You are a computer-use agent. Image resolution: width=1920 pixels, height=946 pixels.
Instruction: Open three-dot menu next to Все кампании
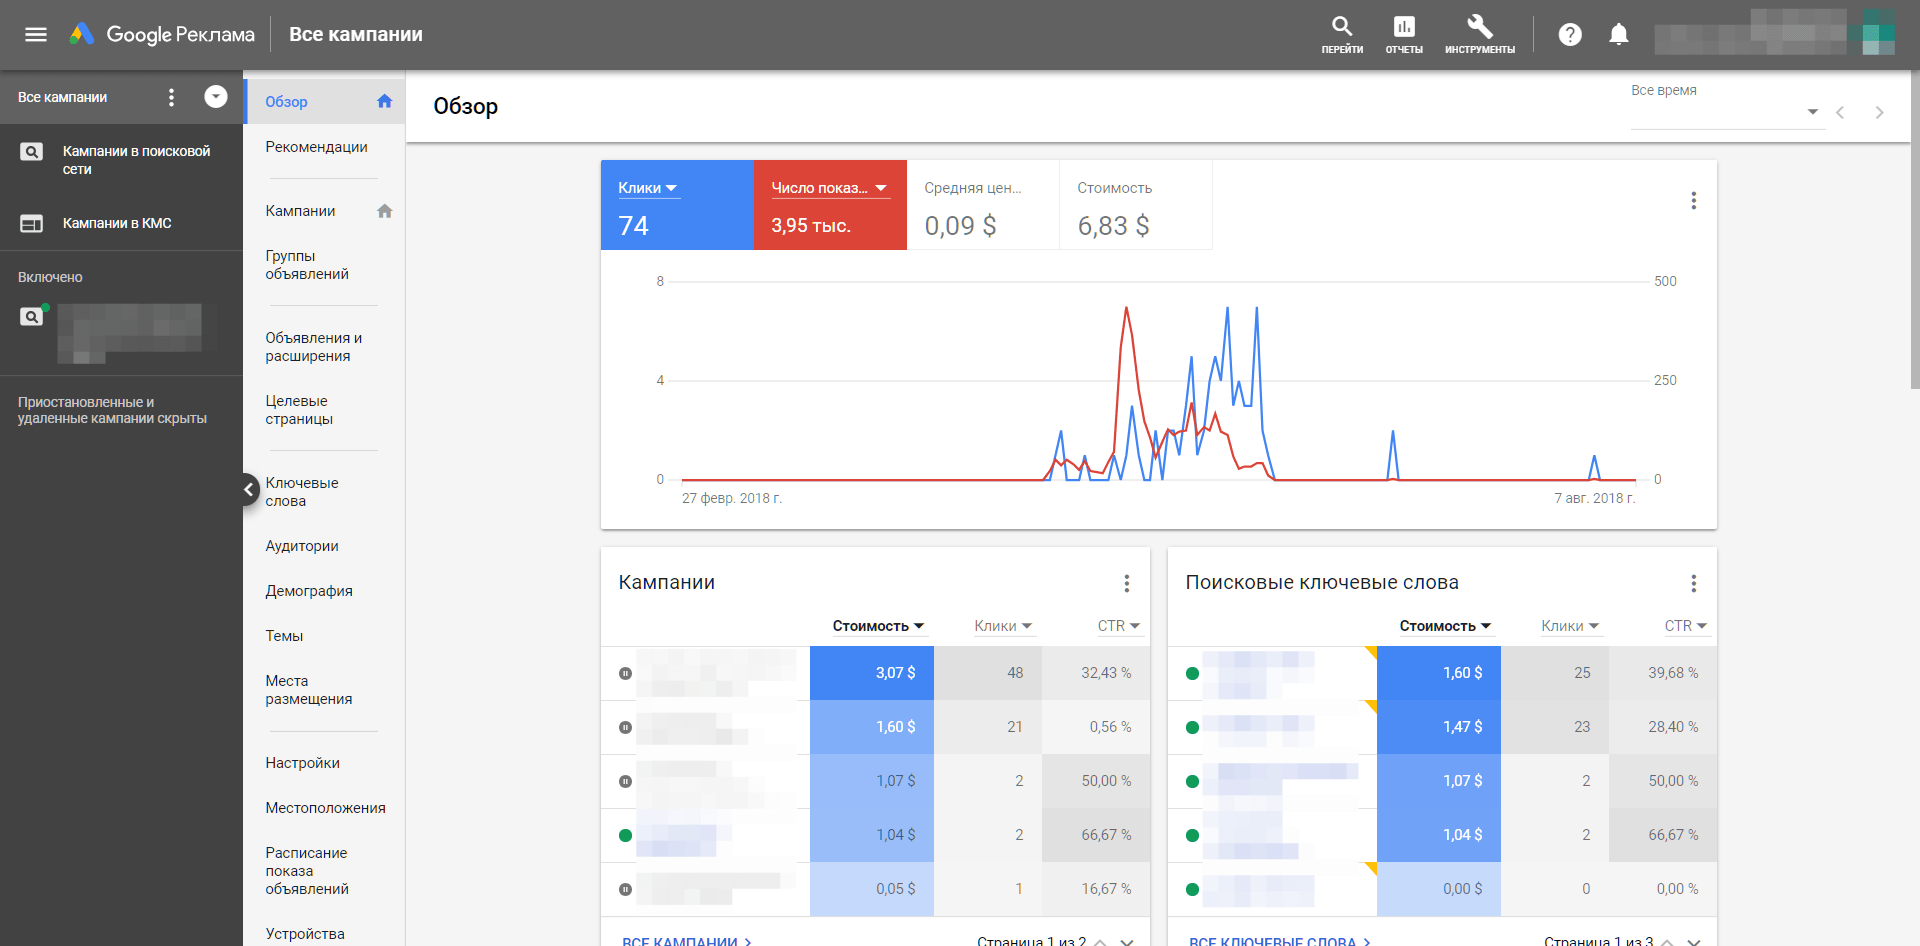[x=171, y=97]
